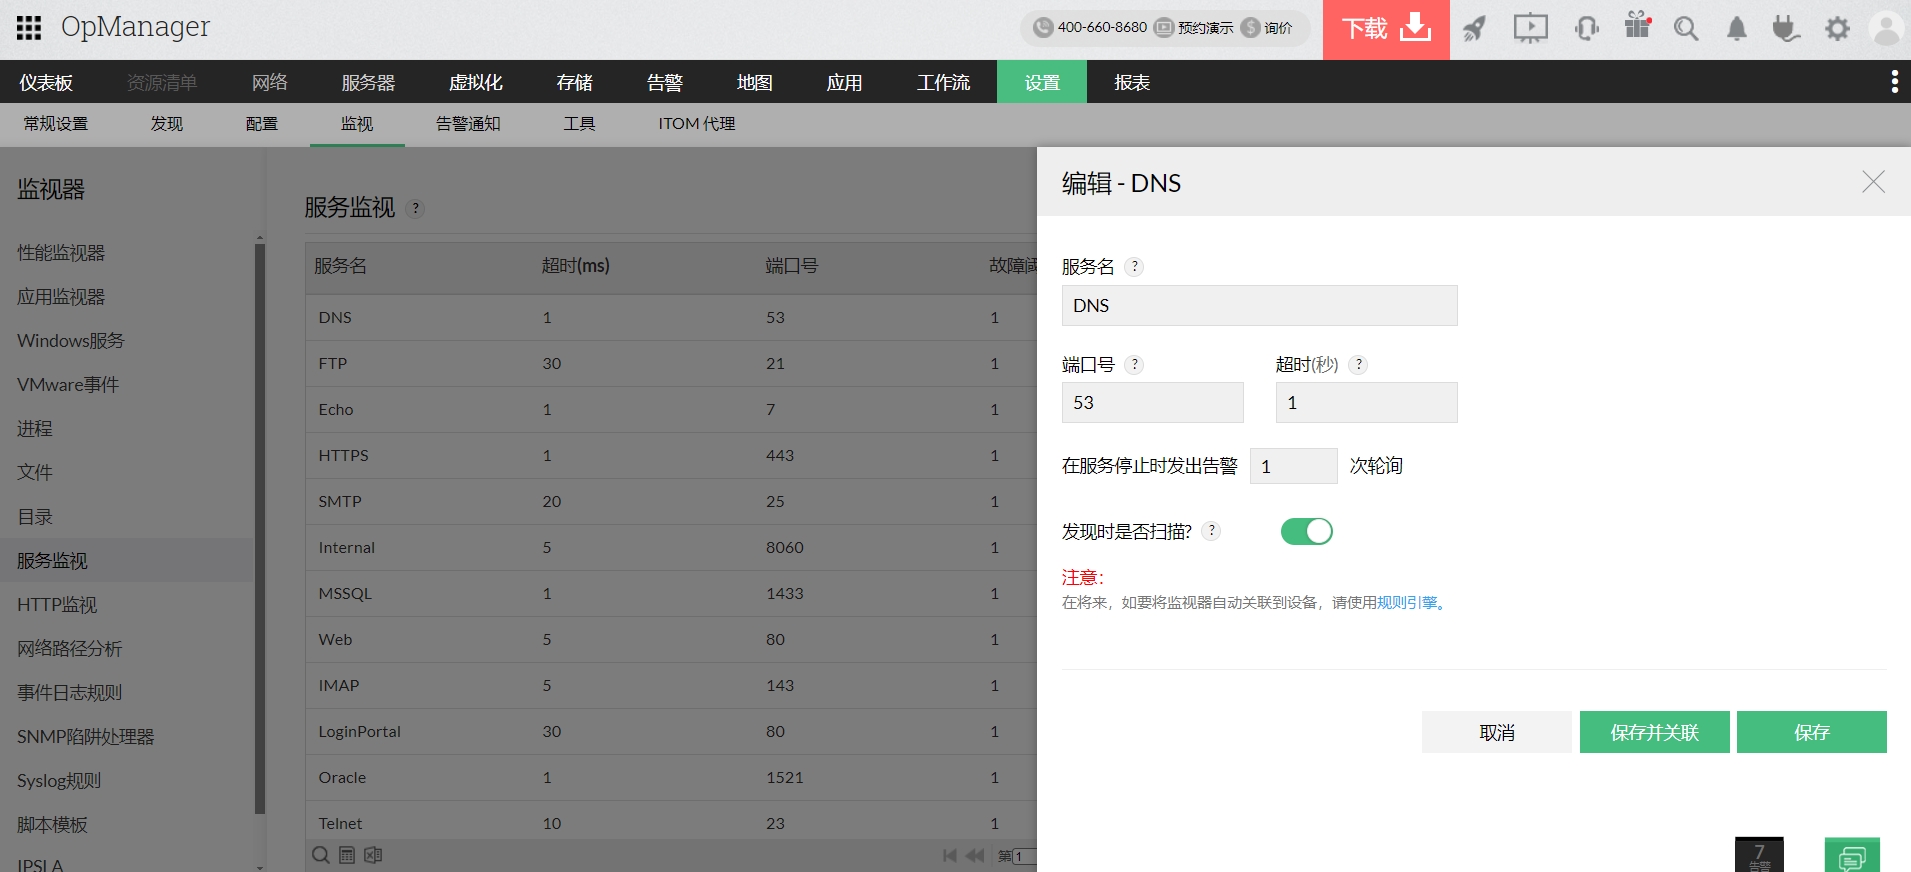1911x872 pixels.
Task: Open 性能监视器 in sidebar
Action: 61,253
